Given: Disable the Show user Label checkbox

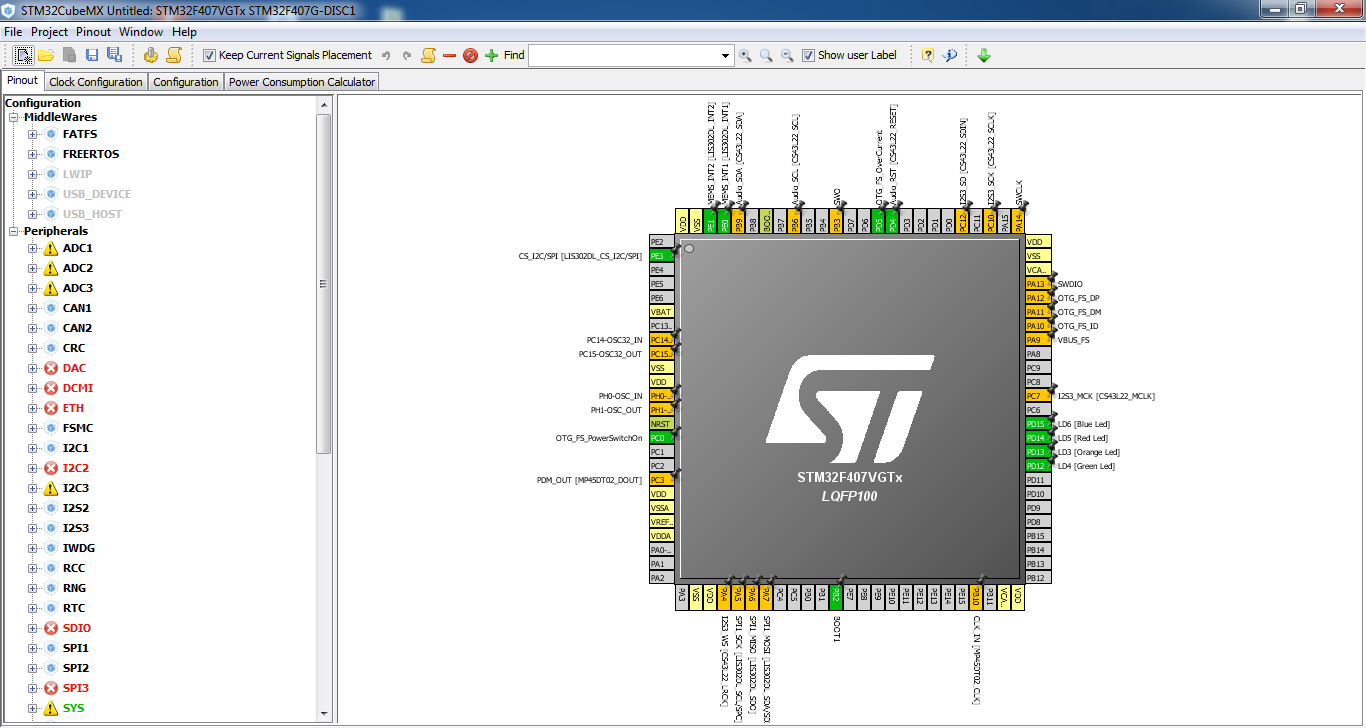Looking at the screenshot, I should tap(809, 55).
